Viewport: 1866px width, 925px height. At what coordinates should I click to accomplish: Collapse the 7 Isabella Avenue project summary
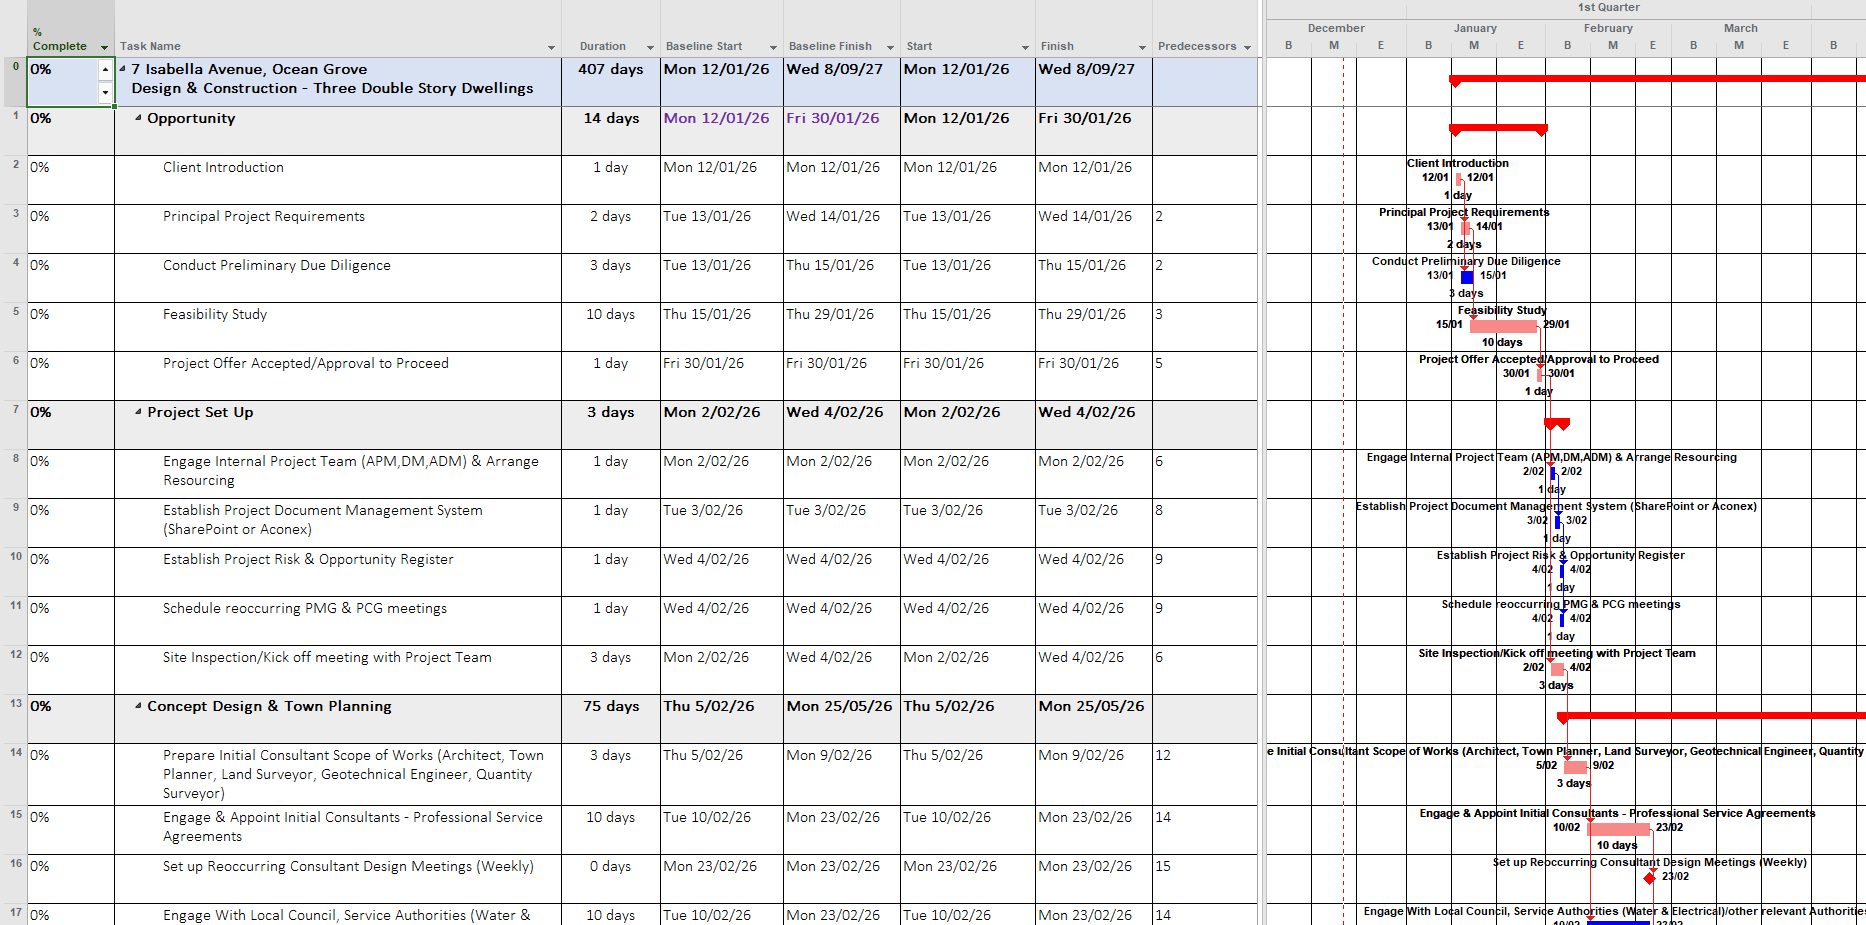point(121,69)
